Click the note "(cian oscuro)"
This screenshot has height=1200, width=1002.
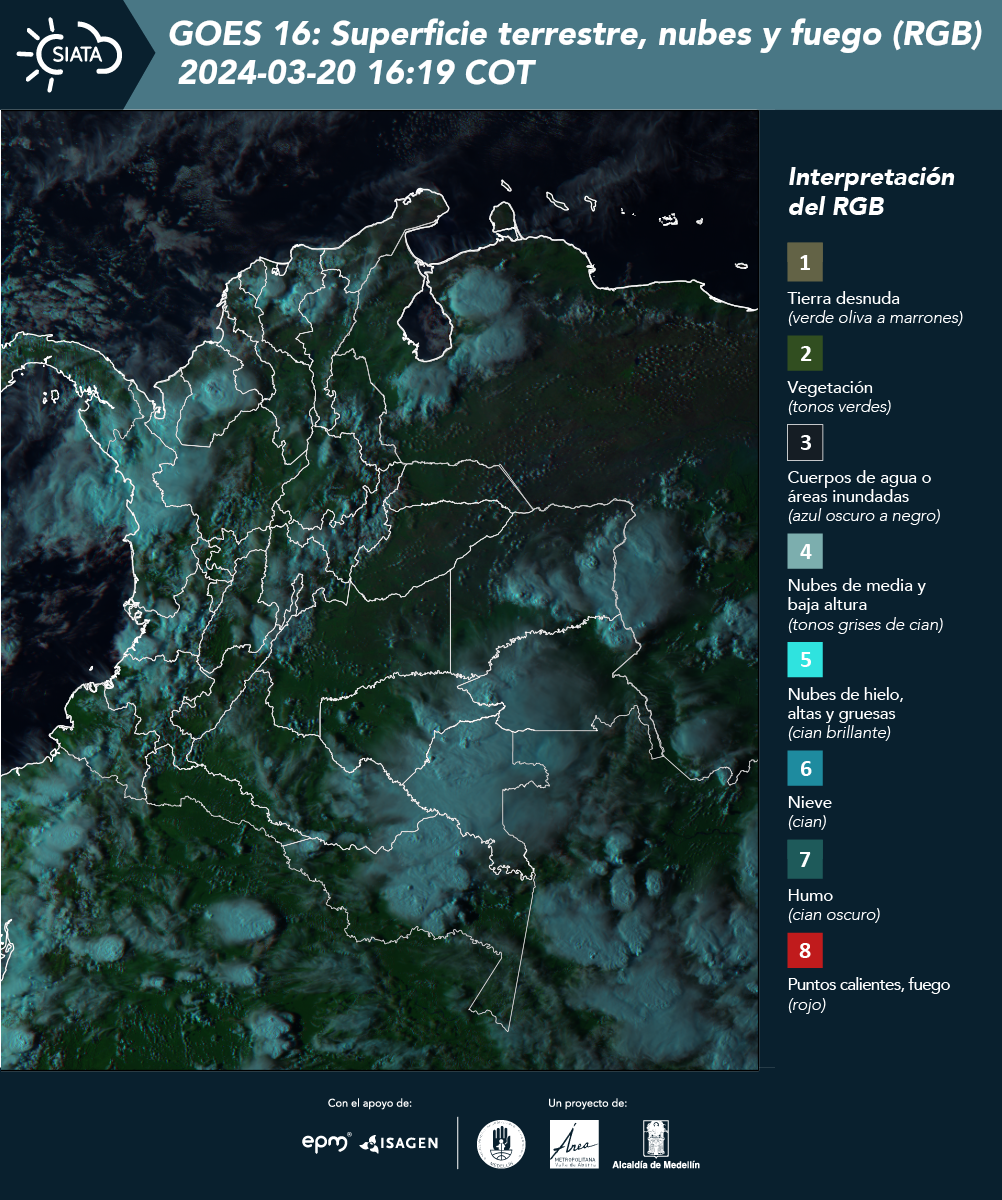834,914
